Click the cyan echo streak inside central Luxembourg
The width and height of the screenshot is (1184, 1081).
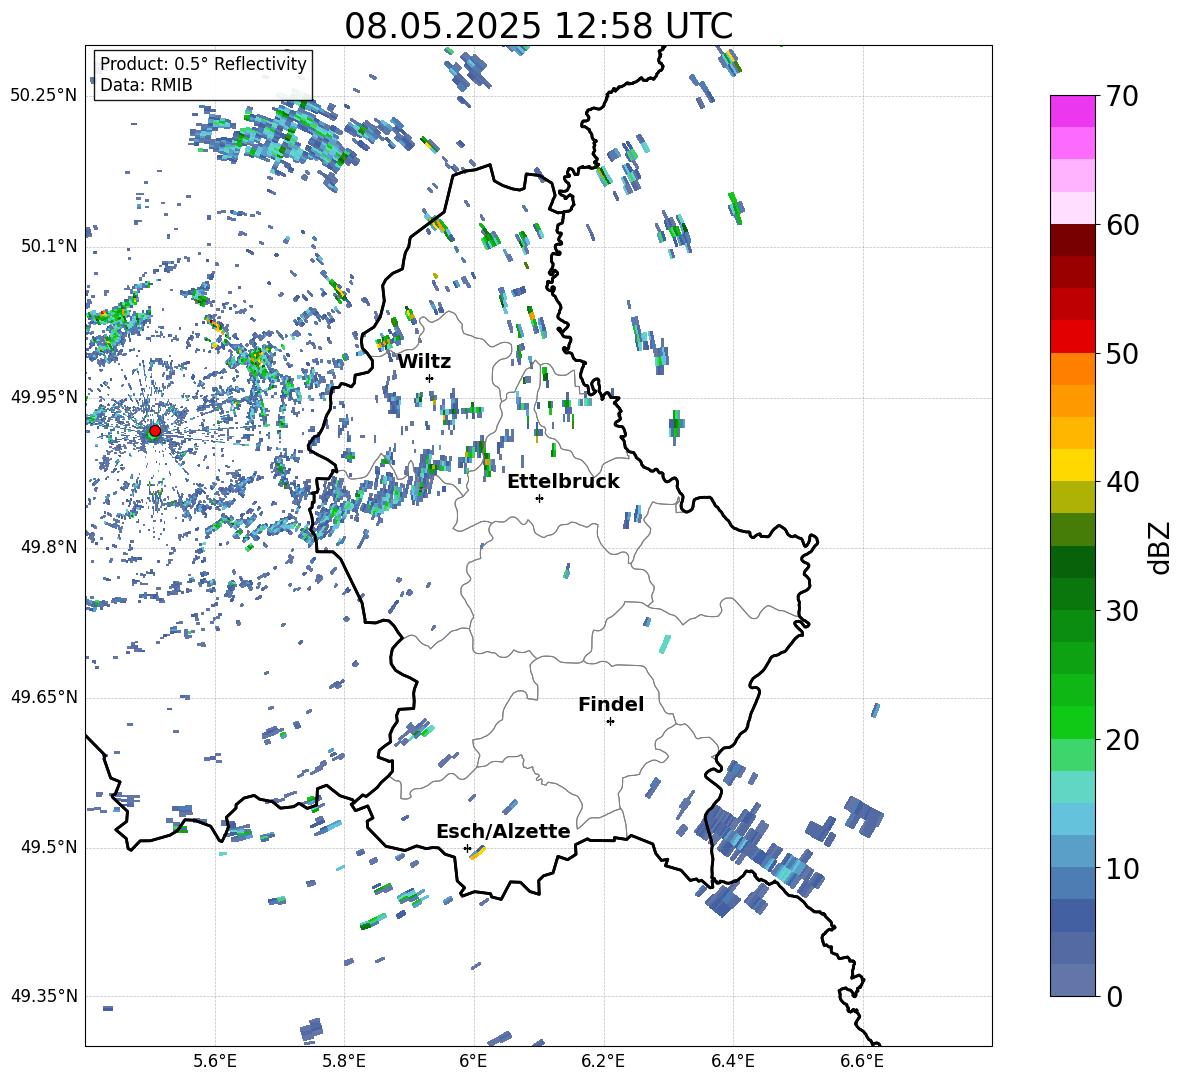664,644
